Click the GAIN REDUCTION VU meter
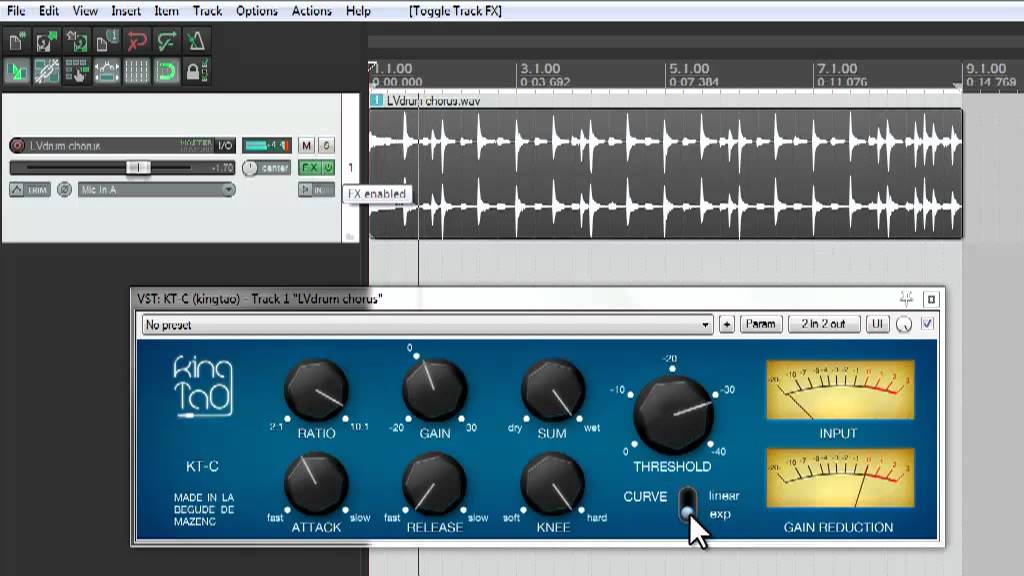 840,478
